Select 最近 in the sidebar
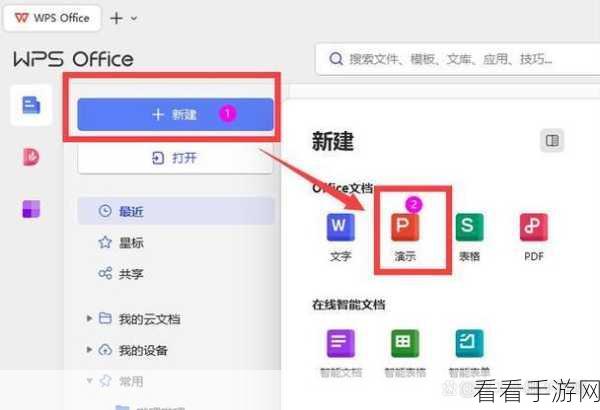Screen dimensions: 600x410 [176, 211]
